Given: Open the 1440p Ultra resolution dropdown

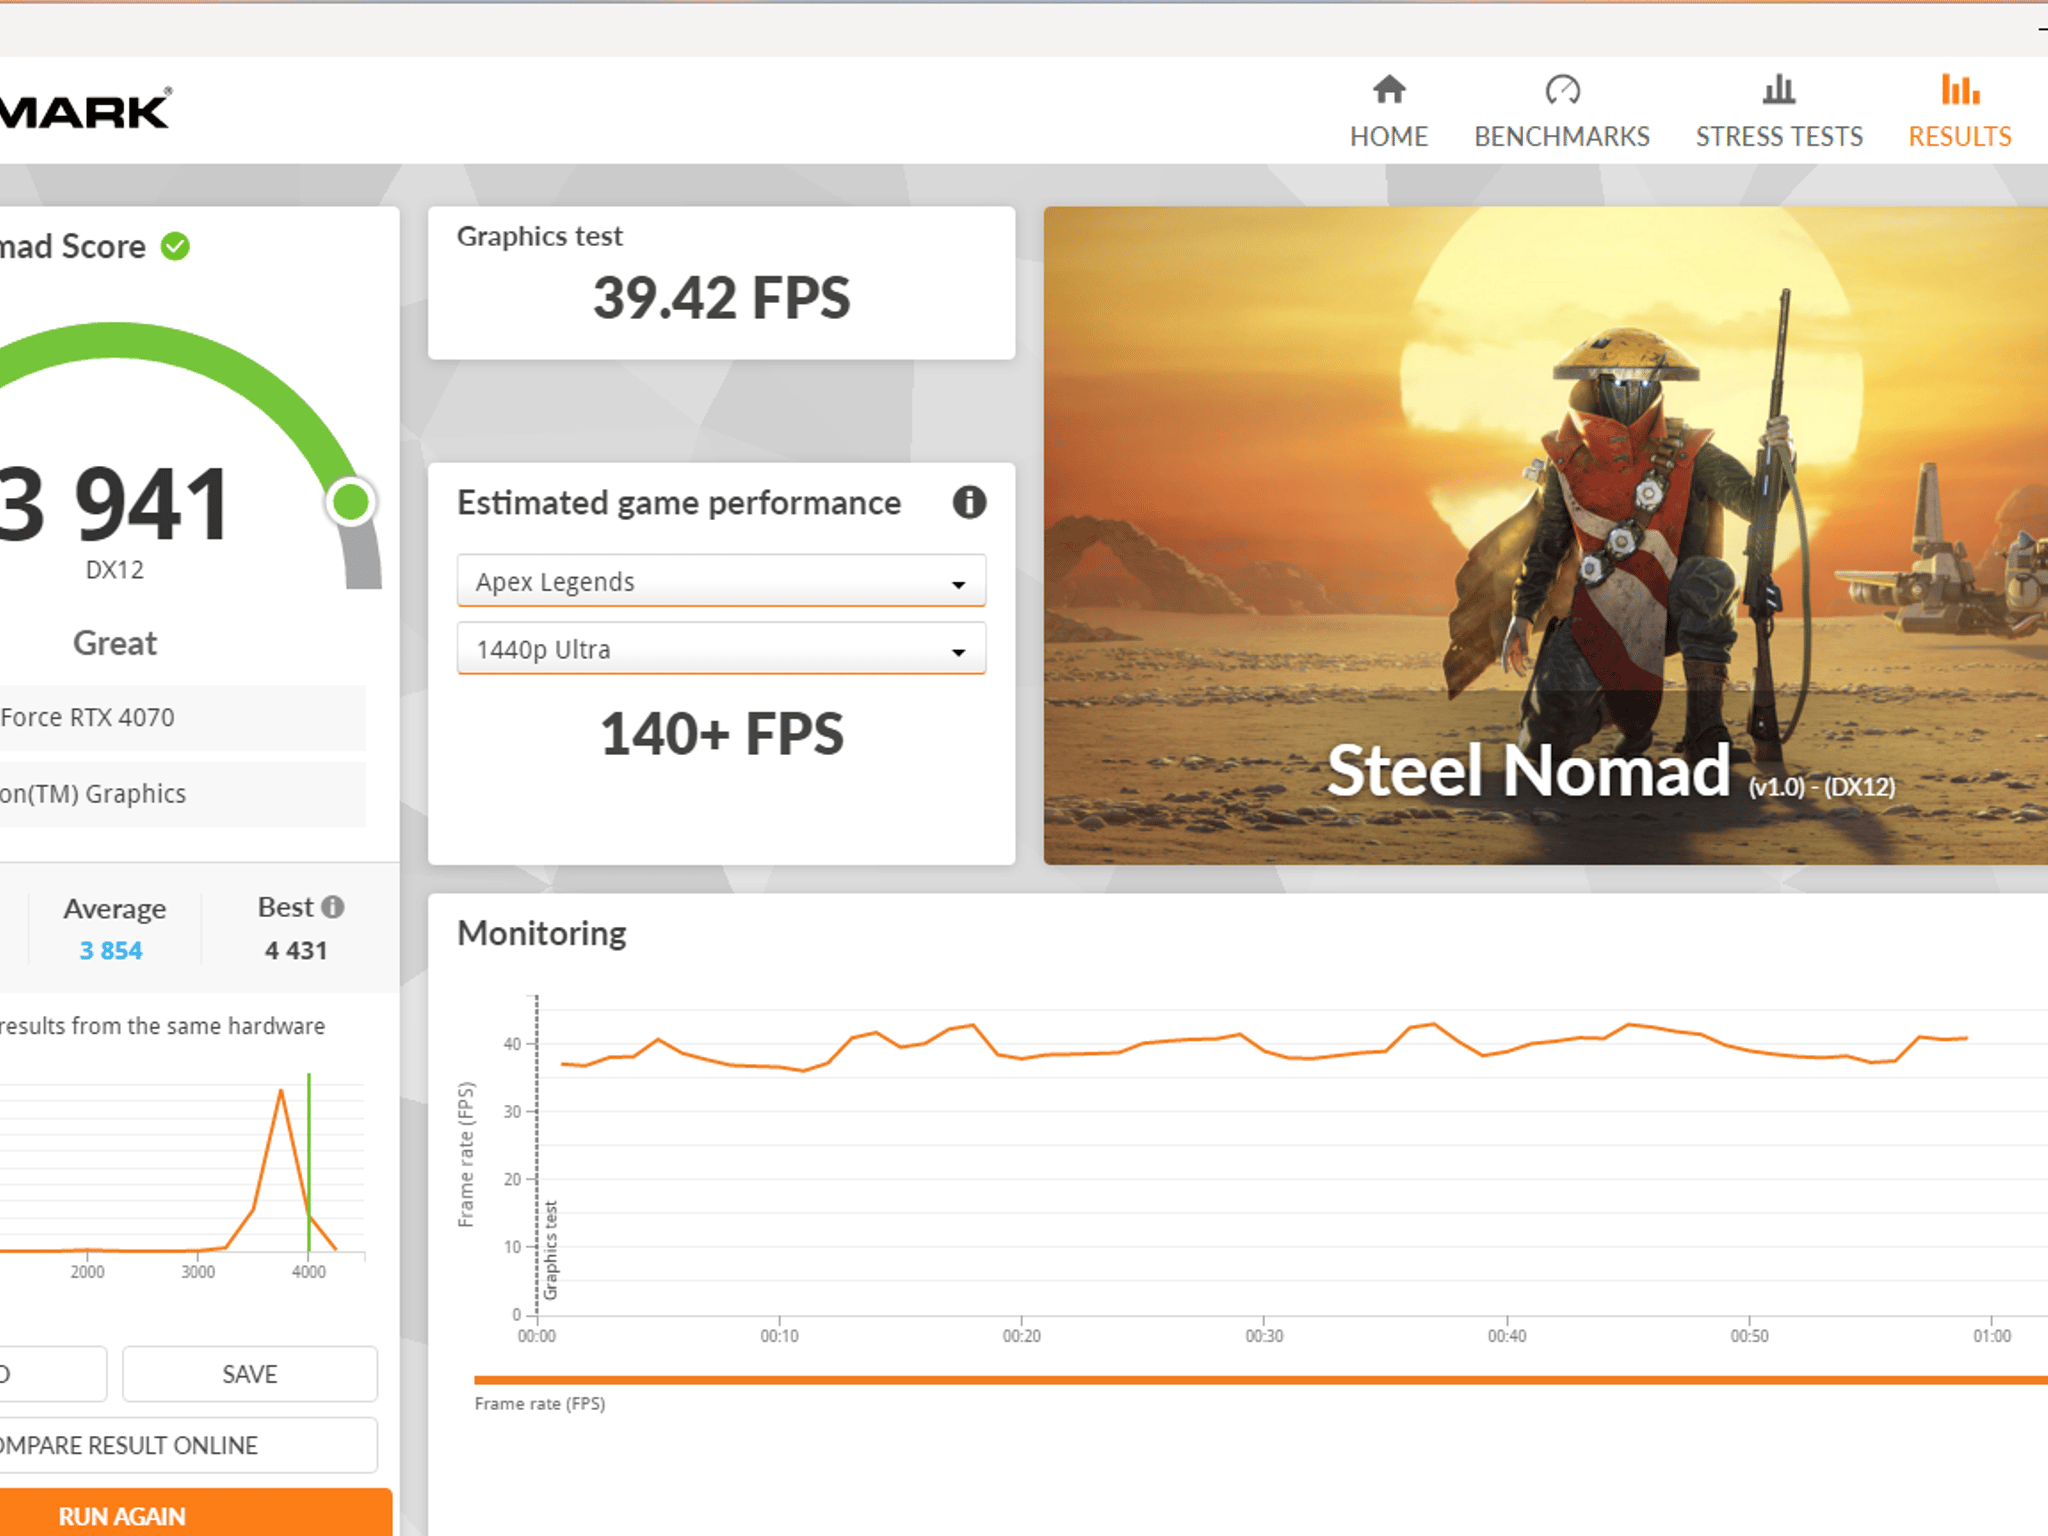Looking at the screenshot, I should click(721, 649).
